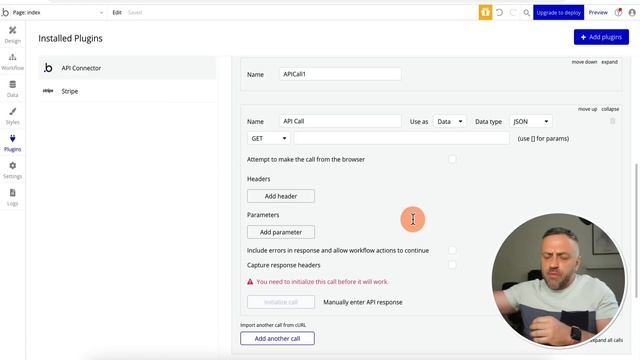Enable Capture response headers checkbox

click(452, 265)
